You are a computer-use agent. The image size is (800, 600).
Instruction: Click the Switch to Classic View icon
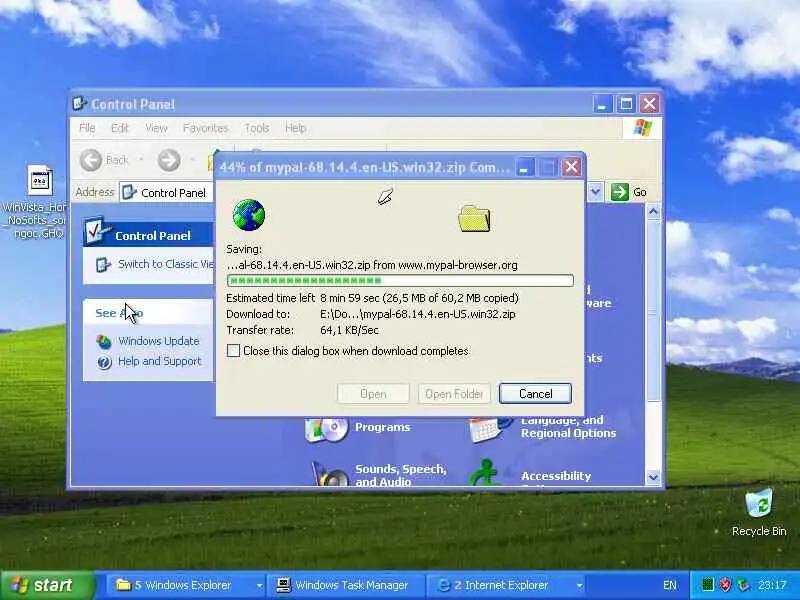[104, 264]
